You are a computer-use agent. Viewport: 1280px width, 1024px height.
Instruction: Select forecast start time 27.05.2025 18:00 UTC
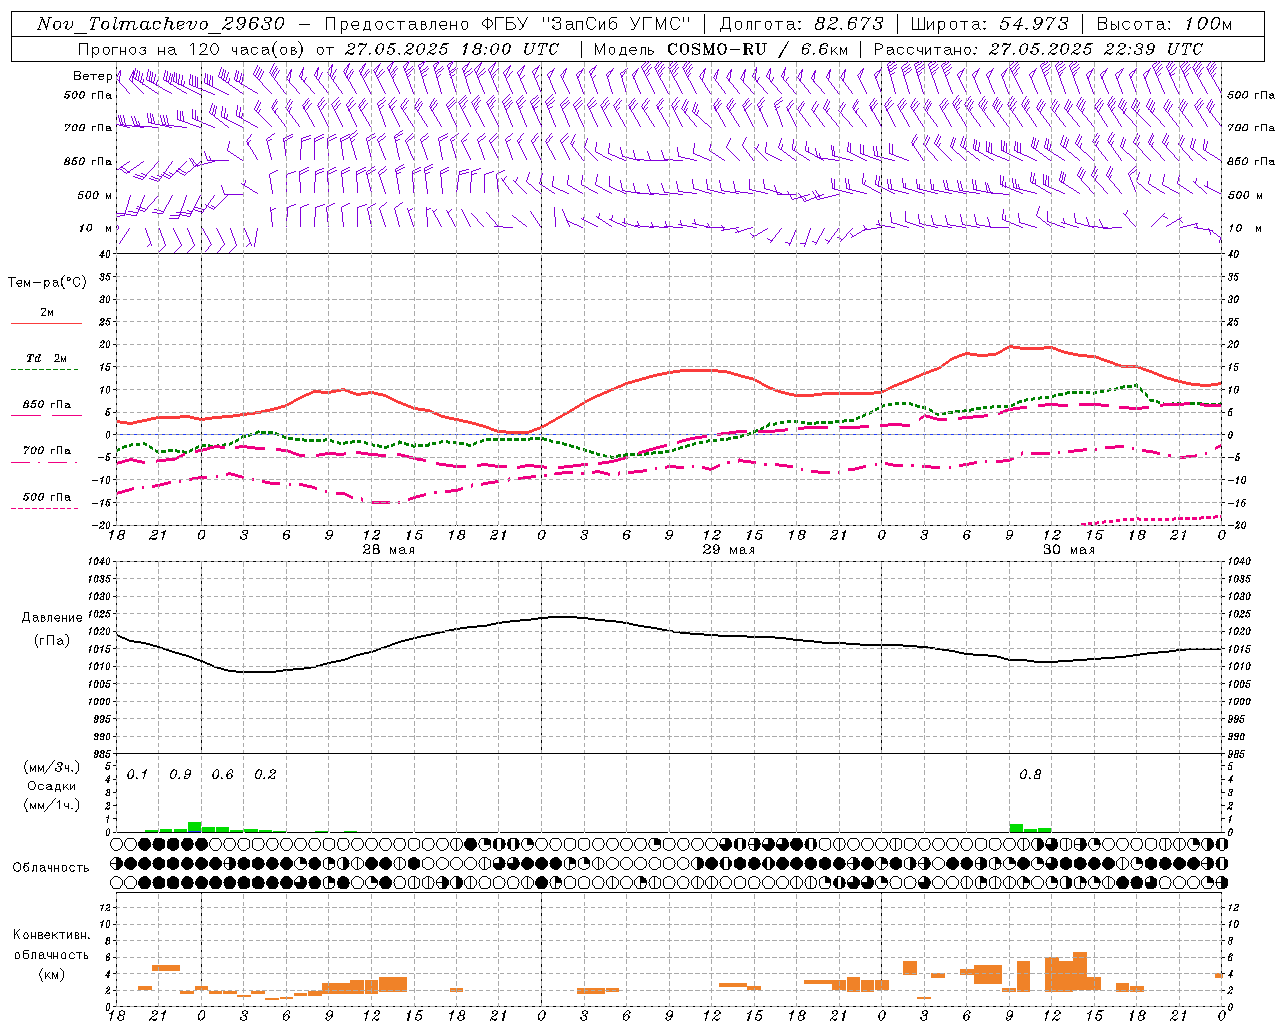click(452, 49)
